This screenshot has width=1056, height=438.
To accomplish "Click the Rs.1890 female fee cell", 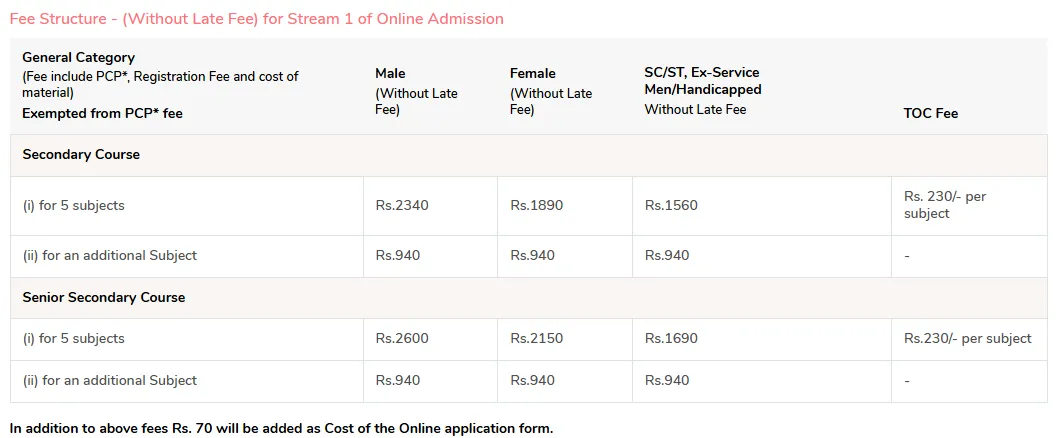I will pyautogui.click(x=536, y=205).
